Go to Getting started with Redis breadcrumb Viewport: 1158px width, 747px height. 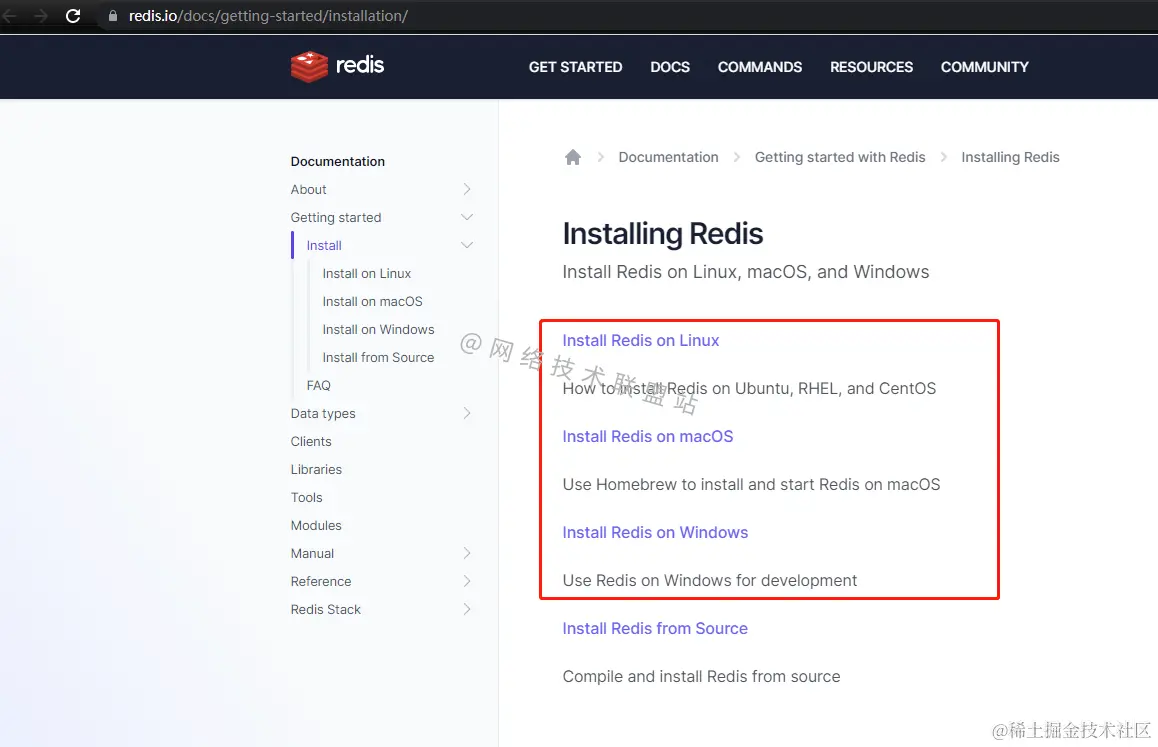tap(840, 157)
